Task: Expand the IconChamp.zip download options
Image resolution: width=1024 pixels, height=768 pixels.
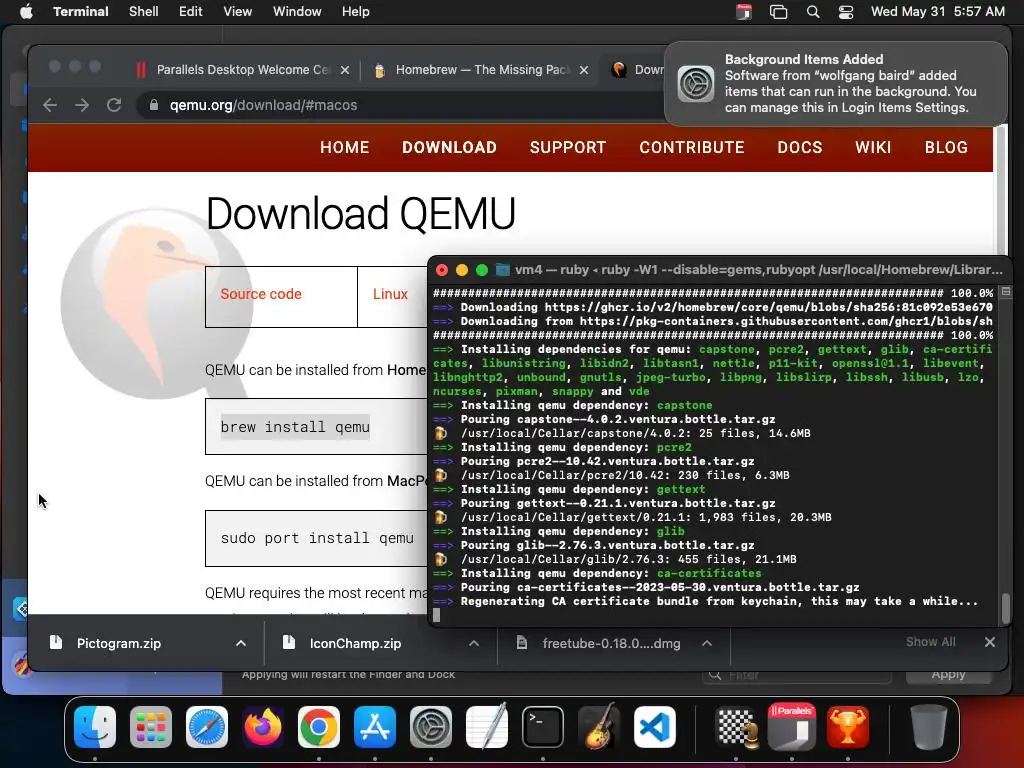Action: tap(474, 643)
